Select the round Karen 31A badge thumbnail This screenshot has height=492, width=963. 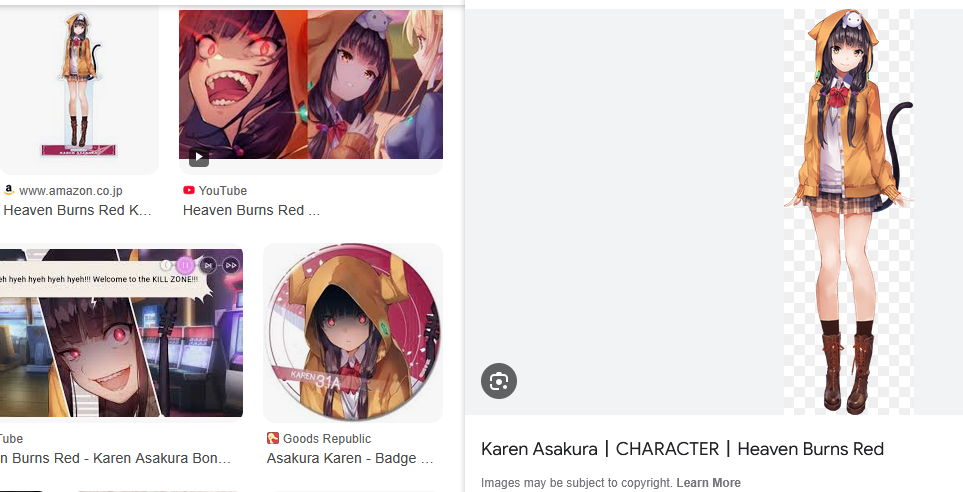pos(353,332)
